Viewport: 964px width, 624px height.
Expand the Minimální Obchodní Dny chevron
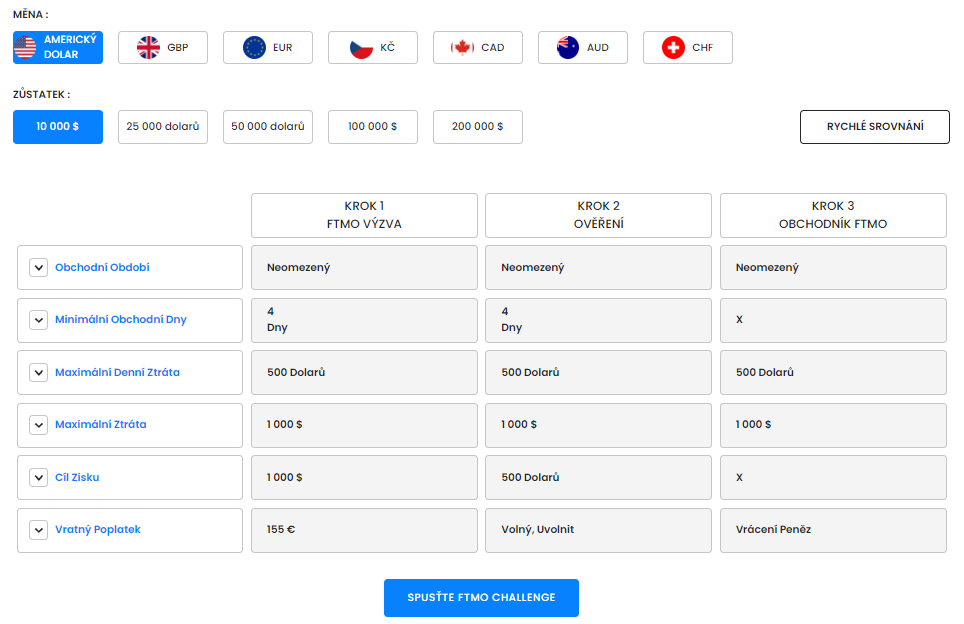[x=38, y=320]
